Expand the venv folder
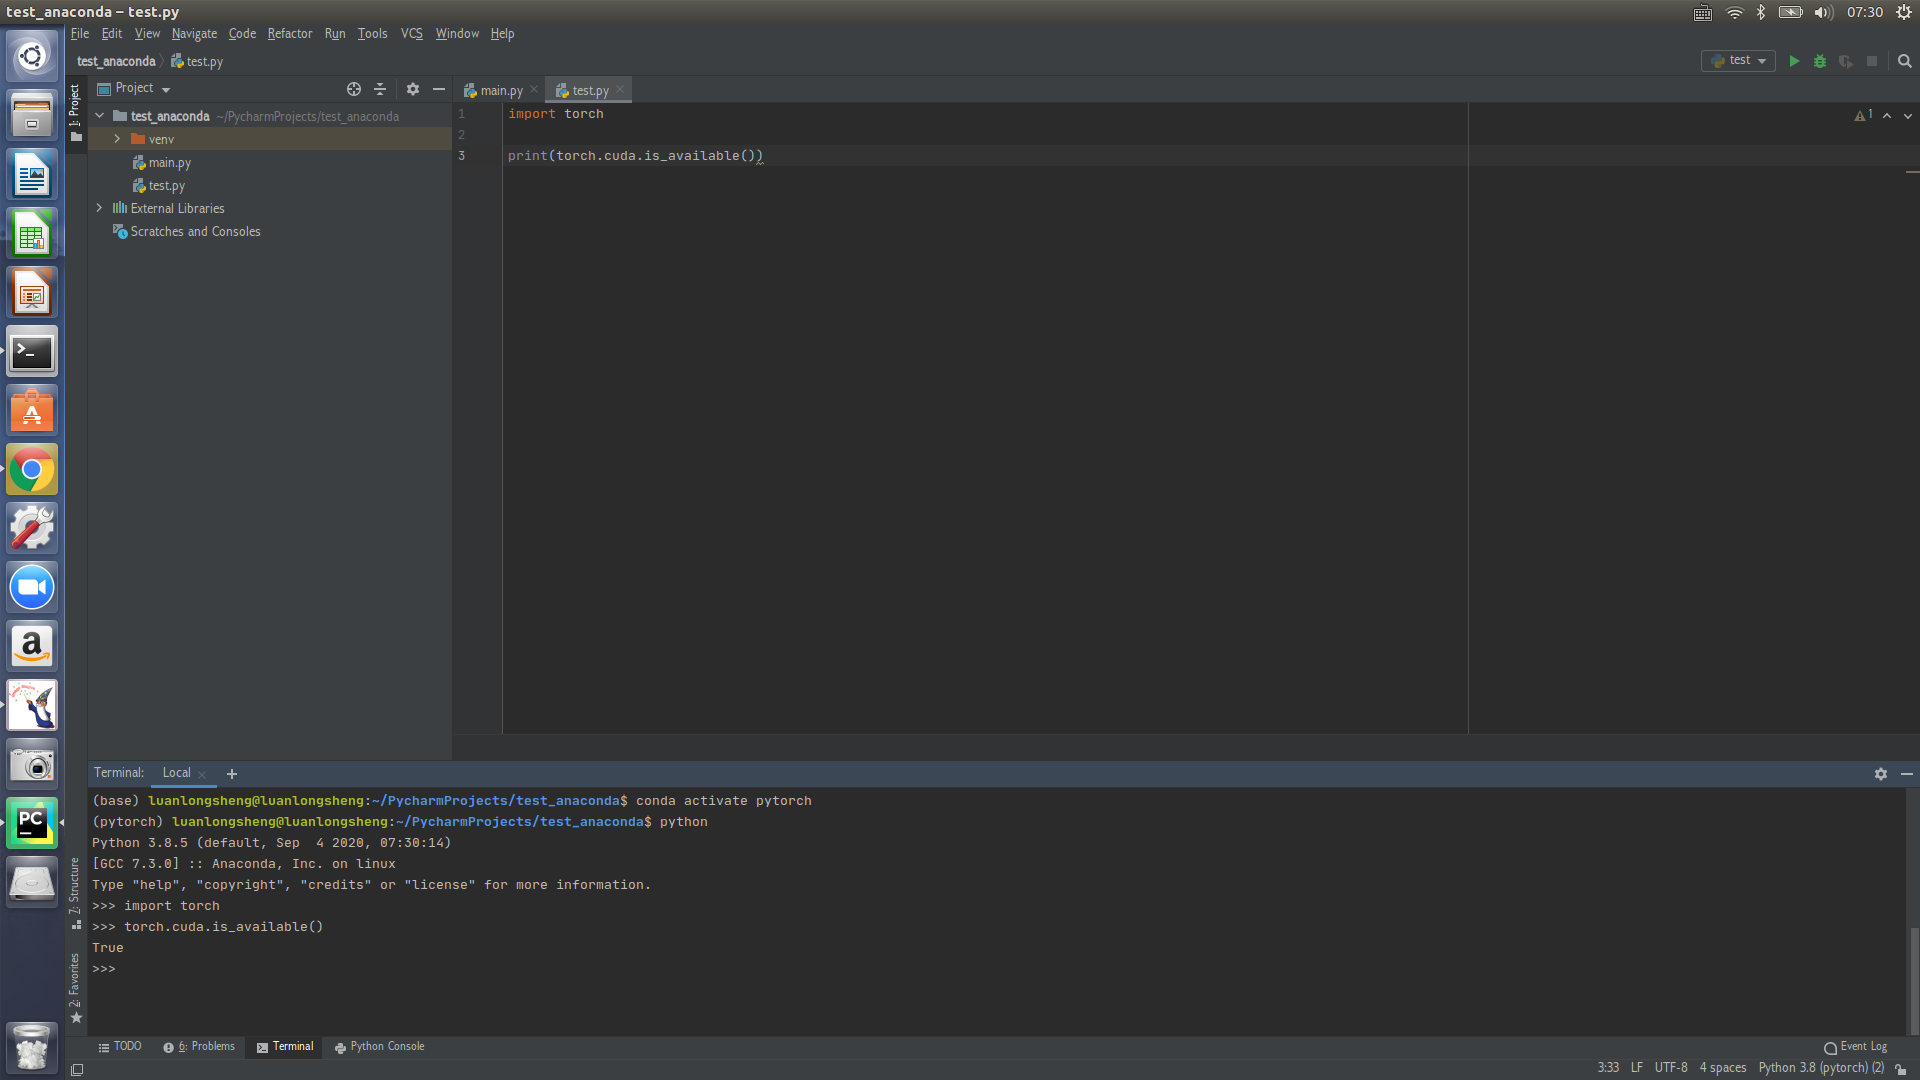The height and width of the screenshot is (1080, 1920). tap(117, 139)
